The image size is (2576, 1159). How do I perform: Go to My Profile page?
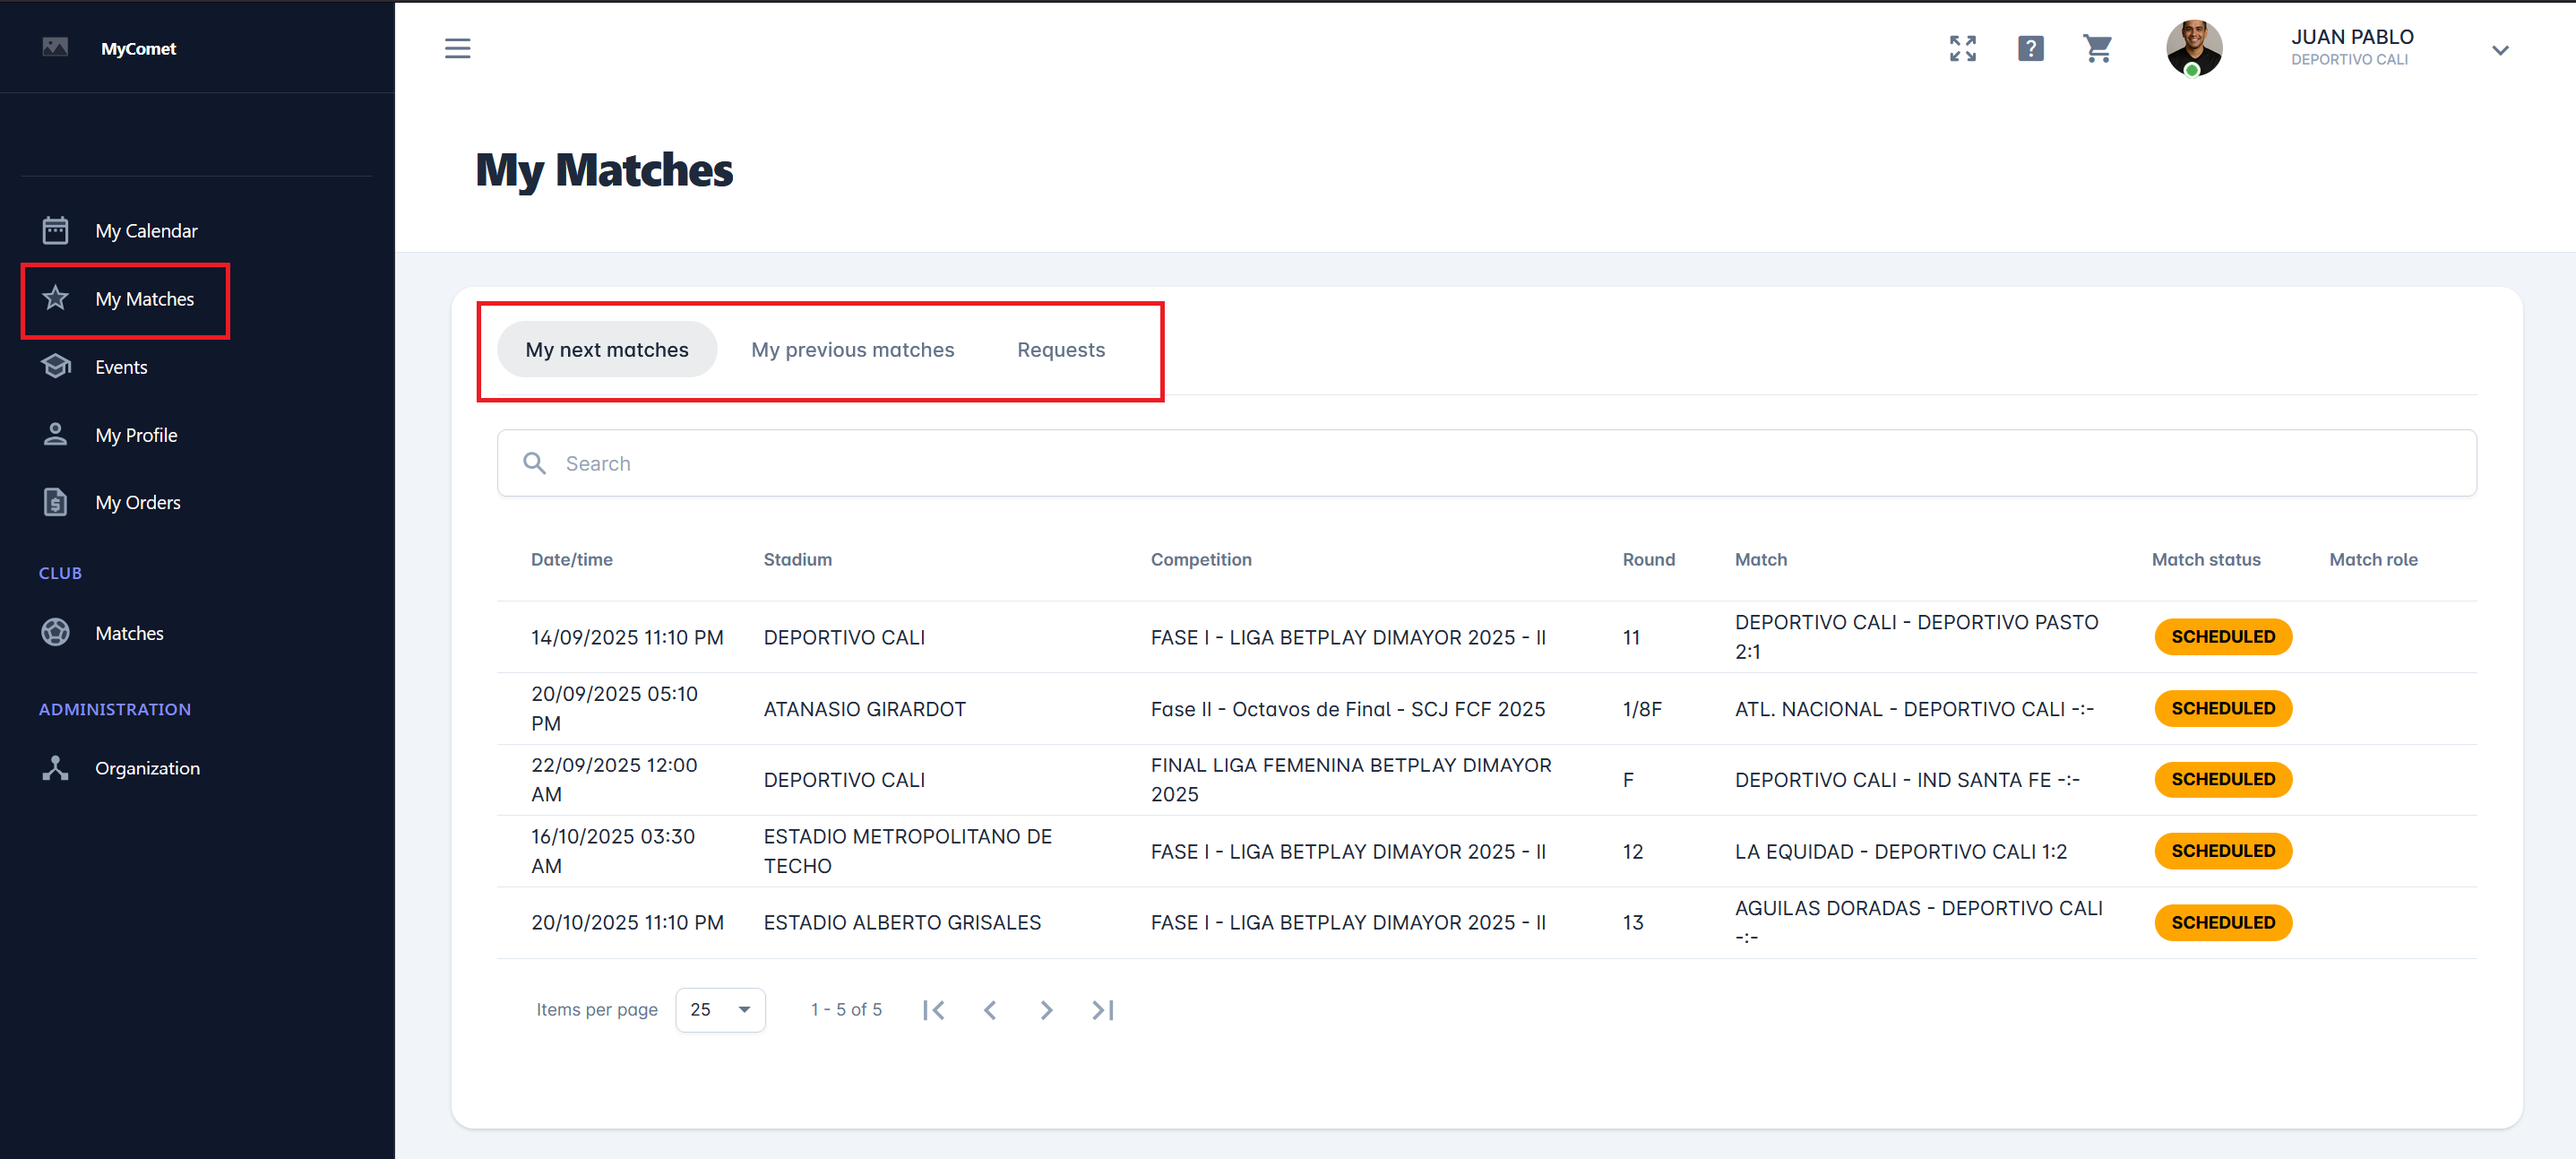[x=136, y=435]
